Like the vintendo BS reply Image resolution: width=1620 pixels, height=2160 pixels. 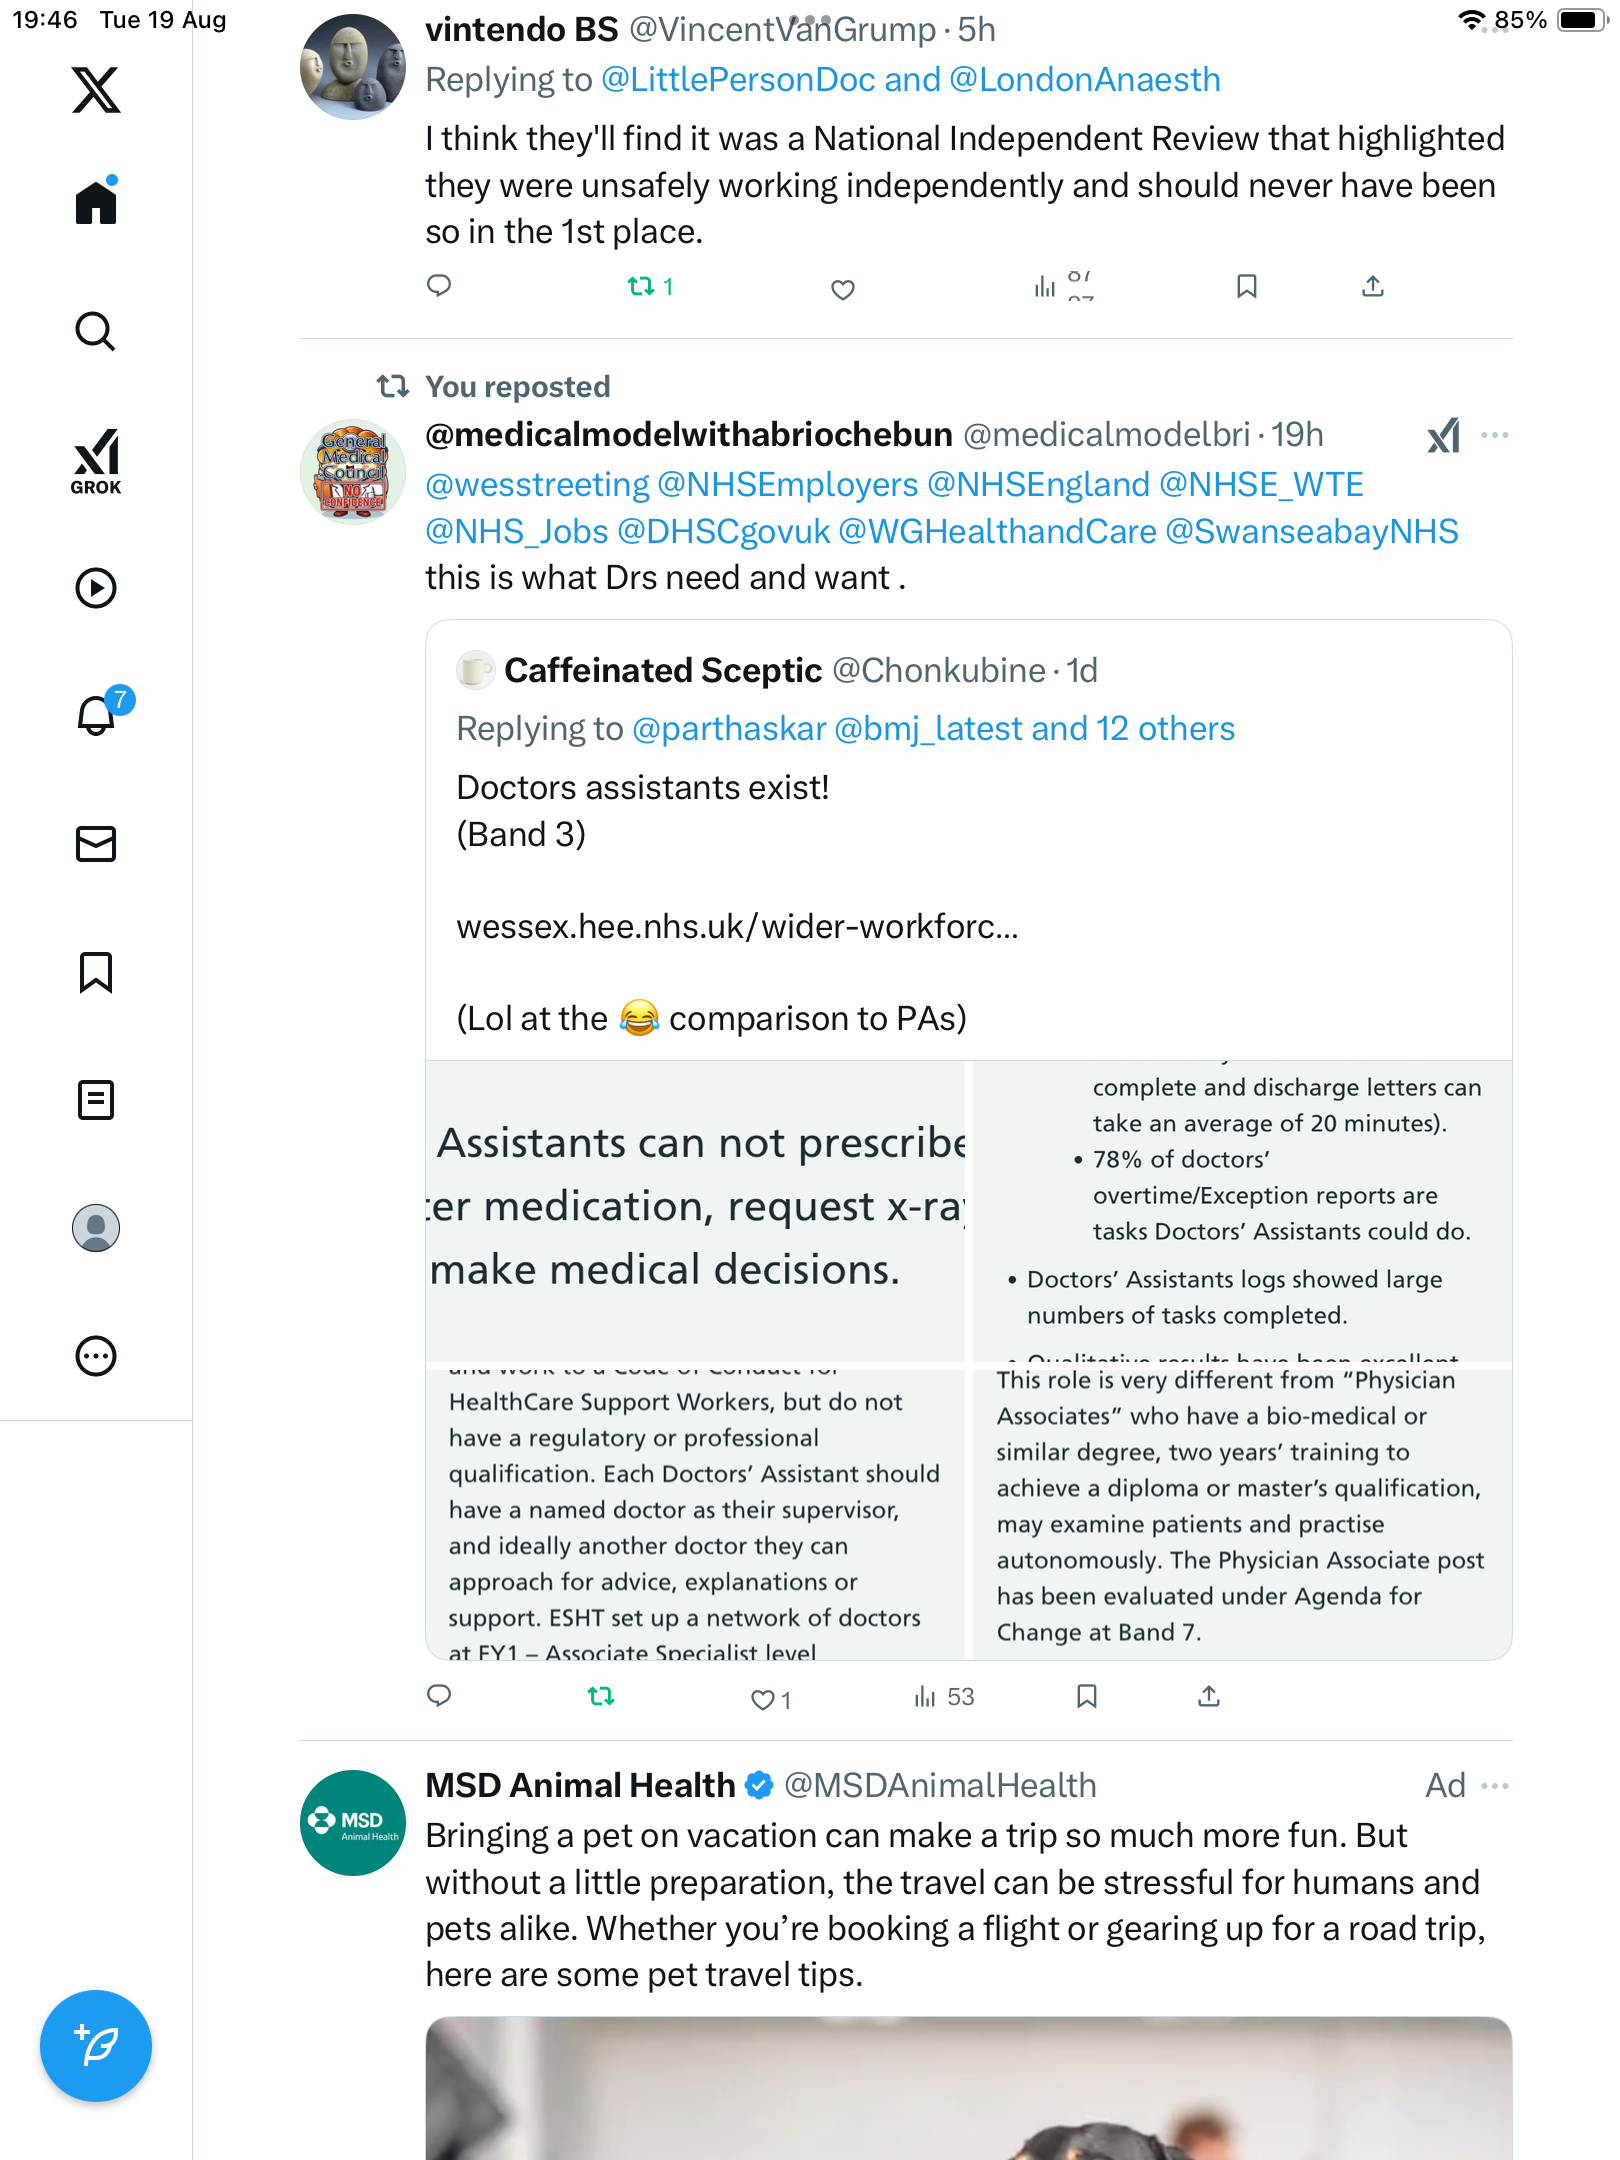click(x=843, y=290)
